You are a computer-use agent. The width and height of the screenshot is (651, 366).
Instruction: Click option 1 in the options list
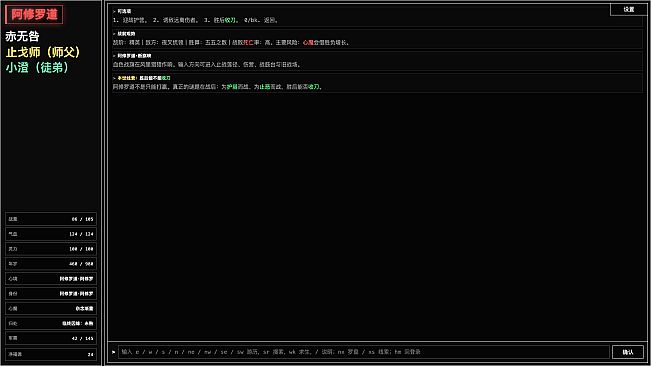[x=130, y=20]
